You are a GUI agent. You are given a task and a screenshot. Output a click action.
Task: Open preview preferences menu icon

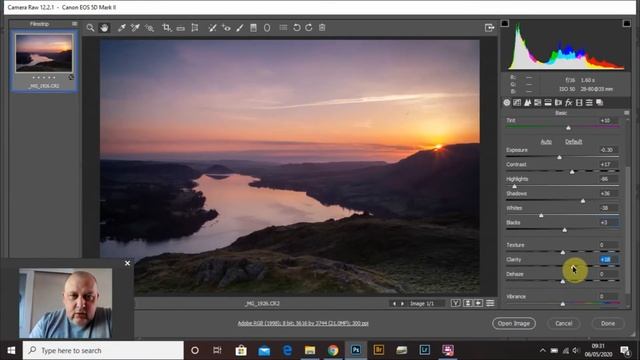click(x=490, y=303)
